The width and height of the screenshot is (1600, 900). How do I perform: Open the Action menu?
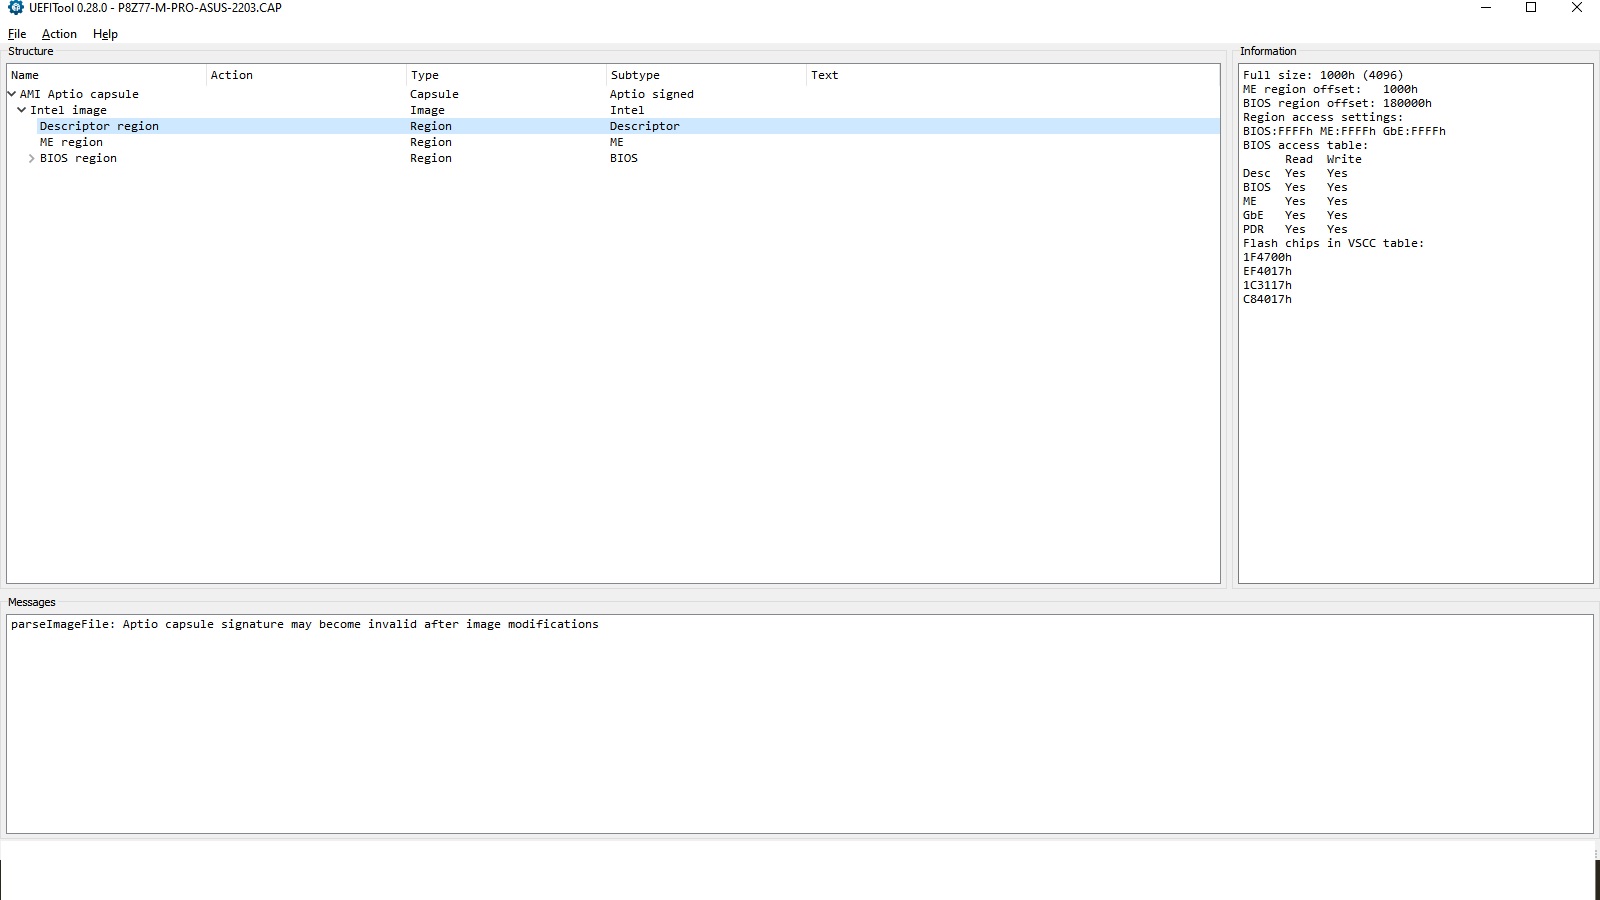(59, 34)
